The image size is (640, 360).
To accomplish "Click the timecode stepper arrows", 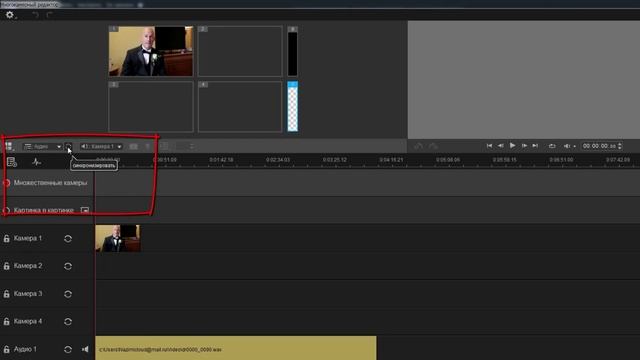I will point(620,146).
